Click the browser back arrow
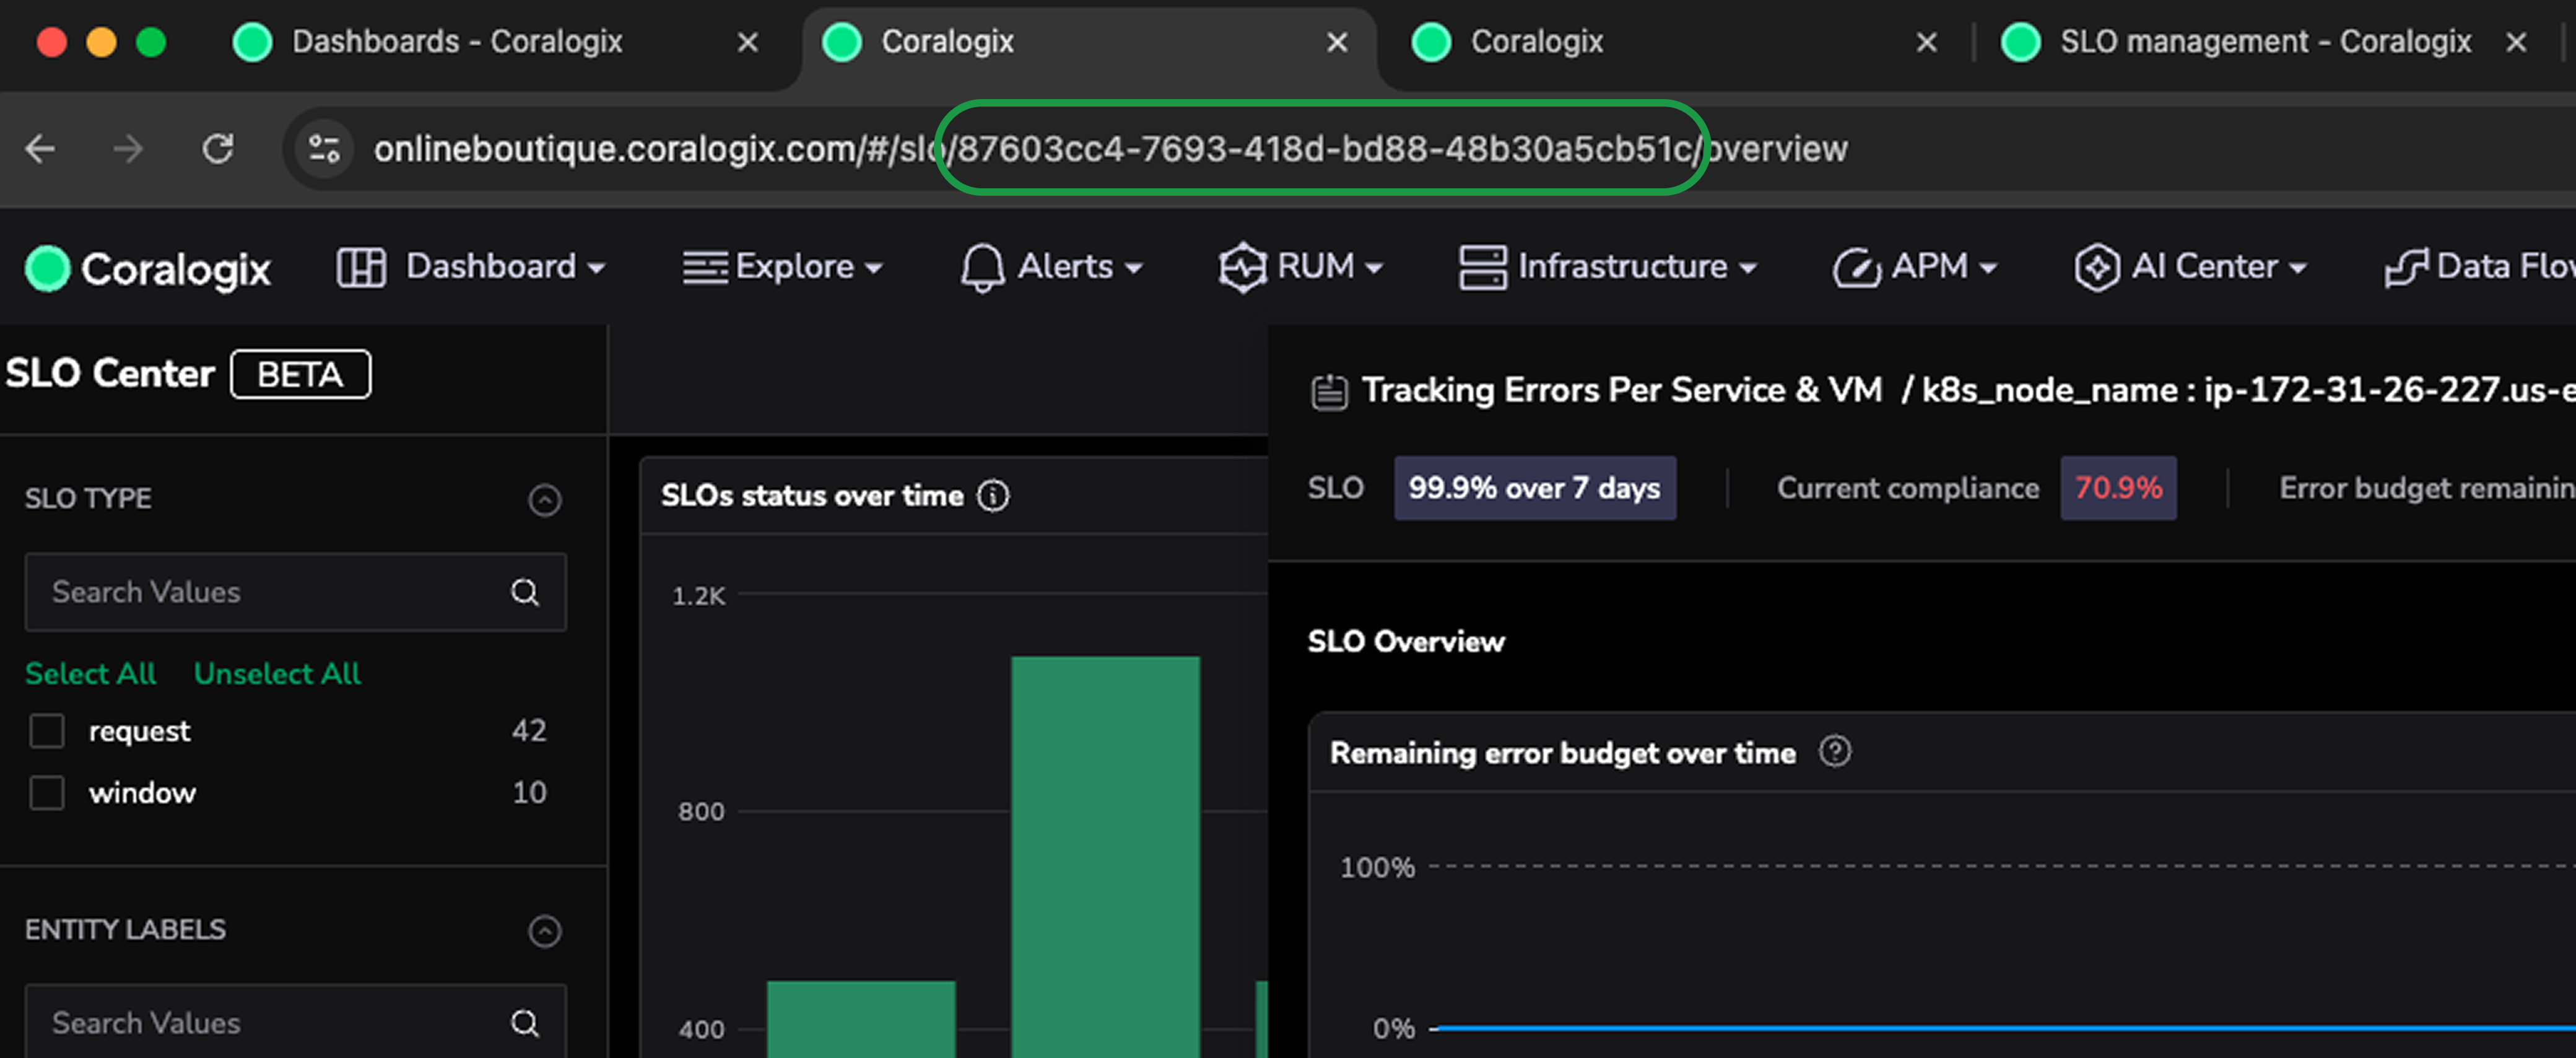This screenshot has height=1058, width=2576. (41, 149)
